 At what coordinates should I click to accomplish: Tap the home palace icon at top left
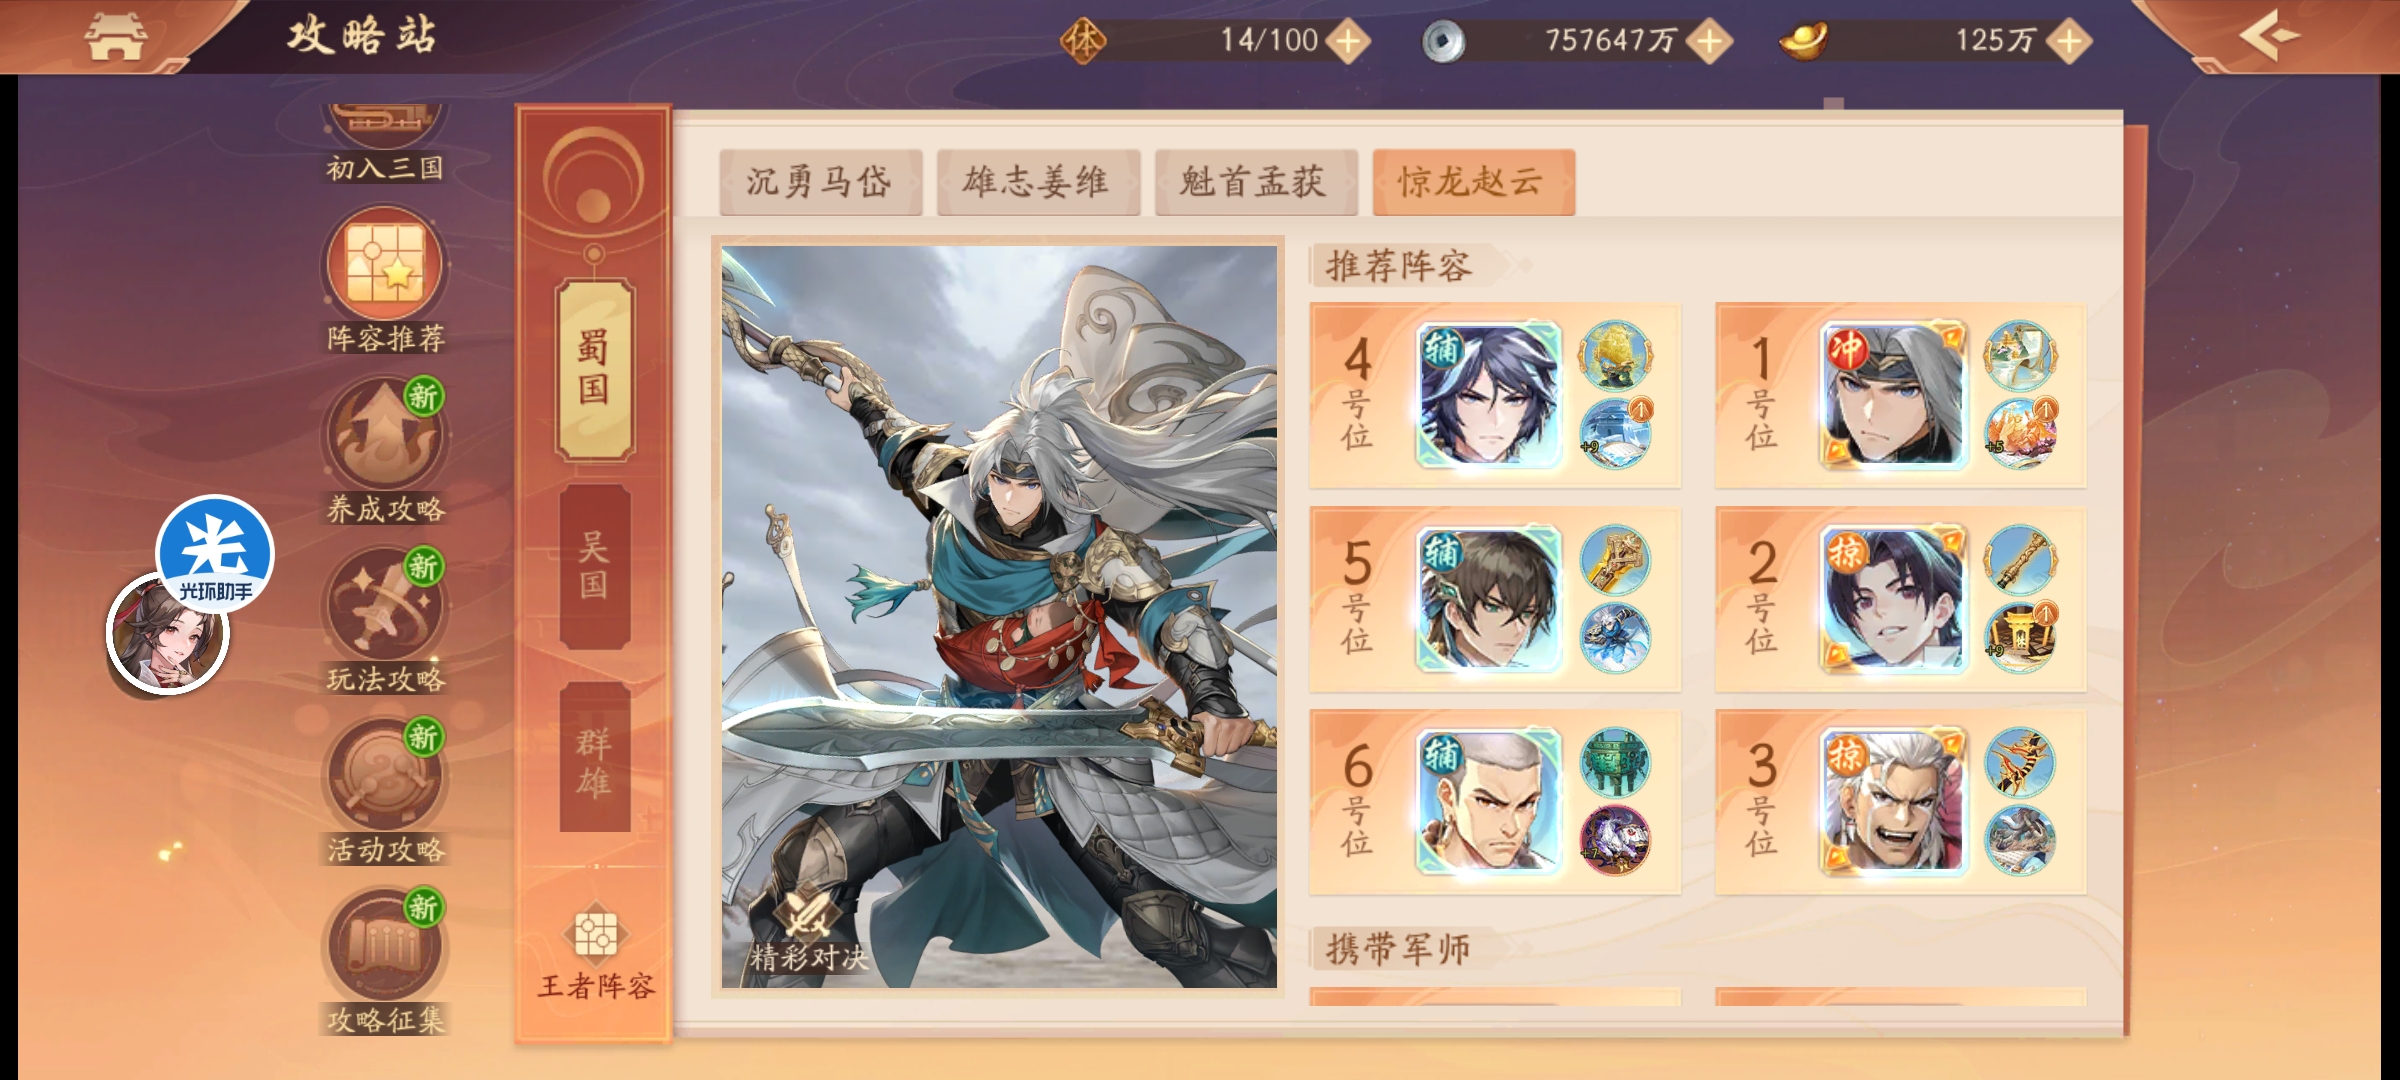pyautogui.click(x=115, y=37)
